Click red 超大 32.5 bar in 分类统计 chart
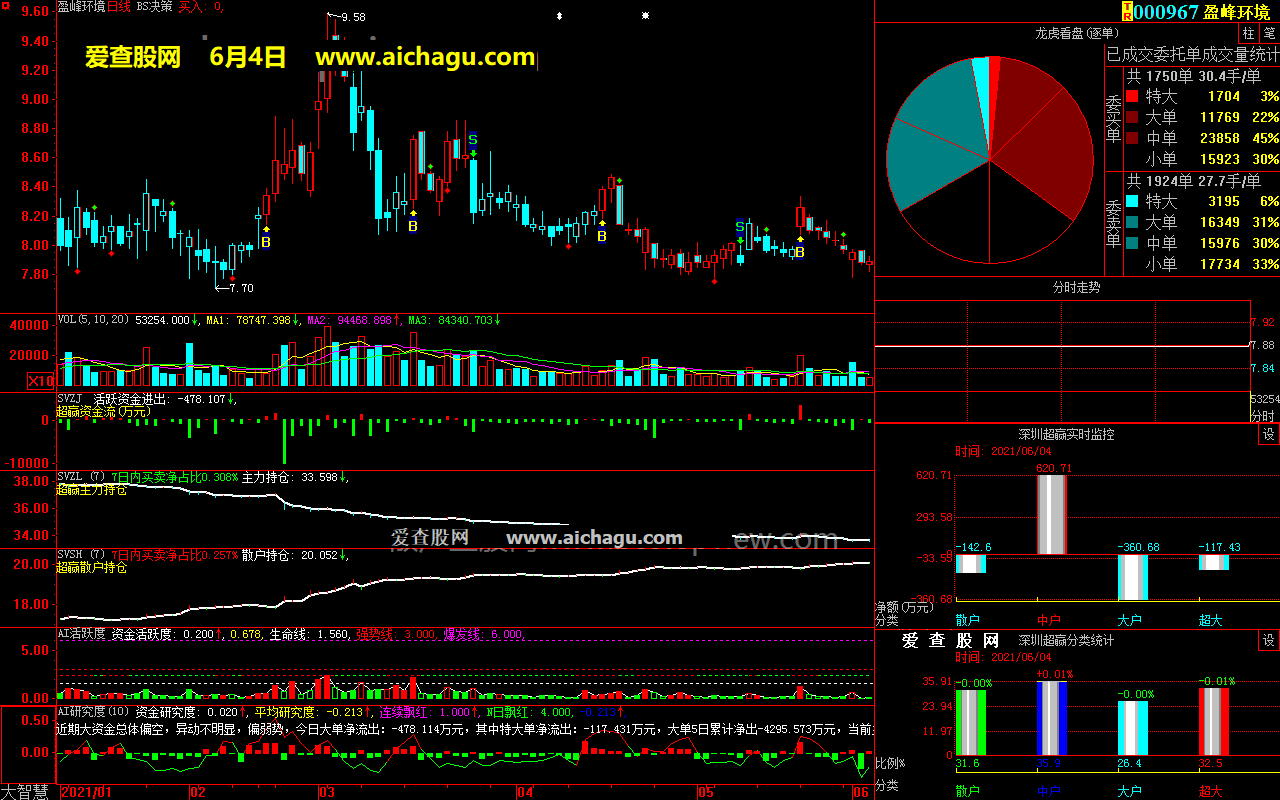Viewport: 1280px width, 800px height. click(1214, 722)
